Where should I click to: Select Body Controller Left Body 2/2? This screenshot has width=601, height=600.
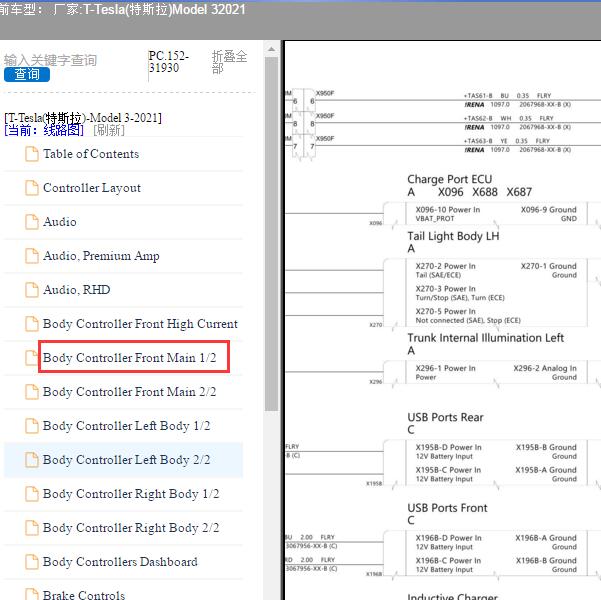[x=126, y=460]
